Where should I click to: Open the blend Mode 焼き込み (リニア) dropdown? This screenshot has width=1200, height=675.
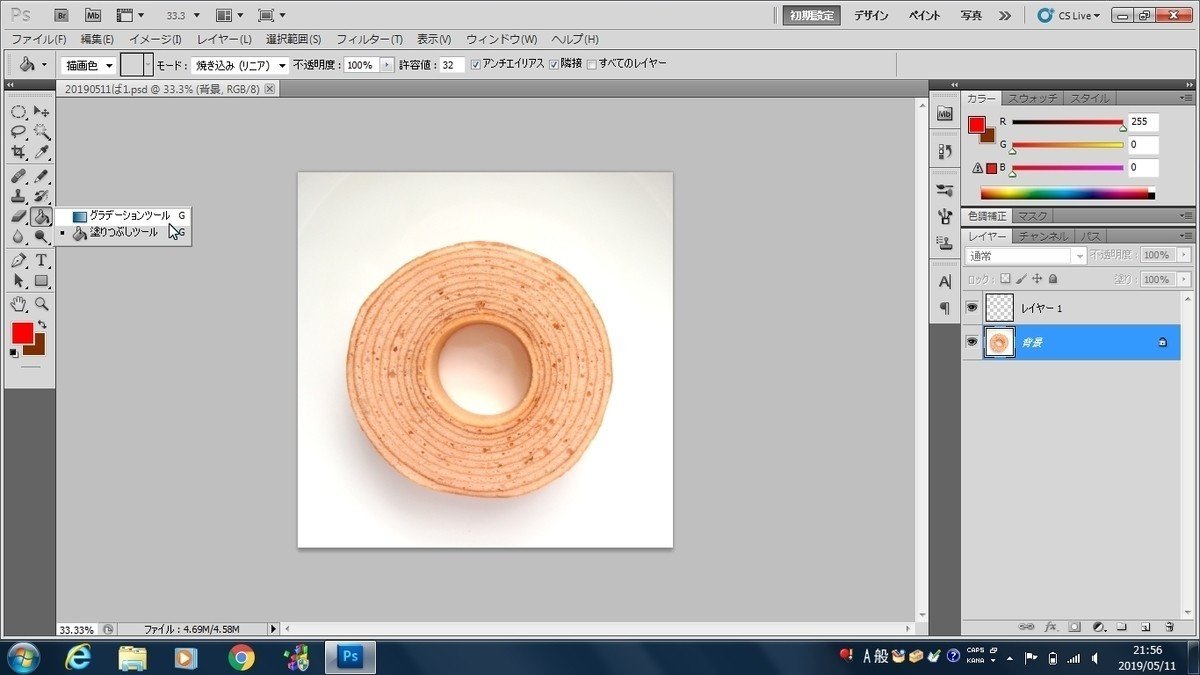tap(240, 65)
